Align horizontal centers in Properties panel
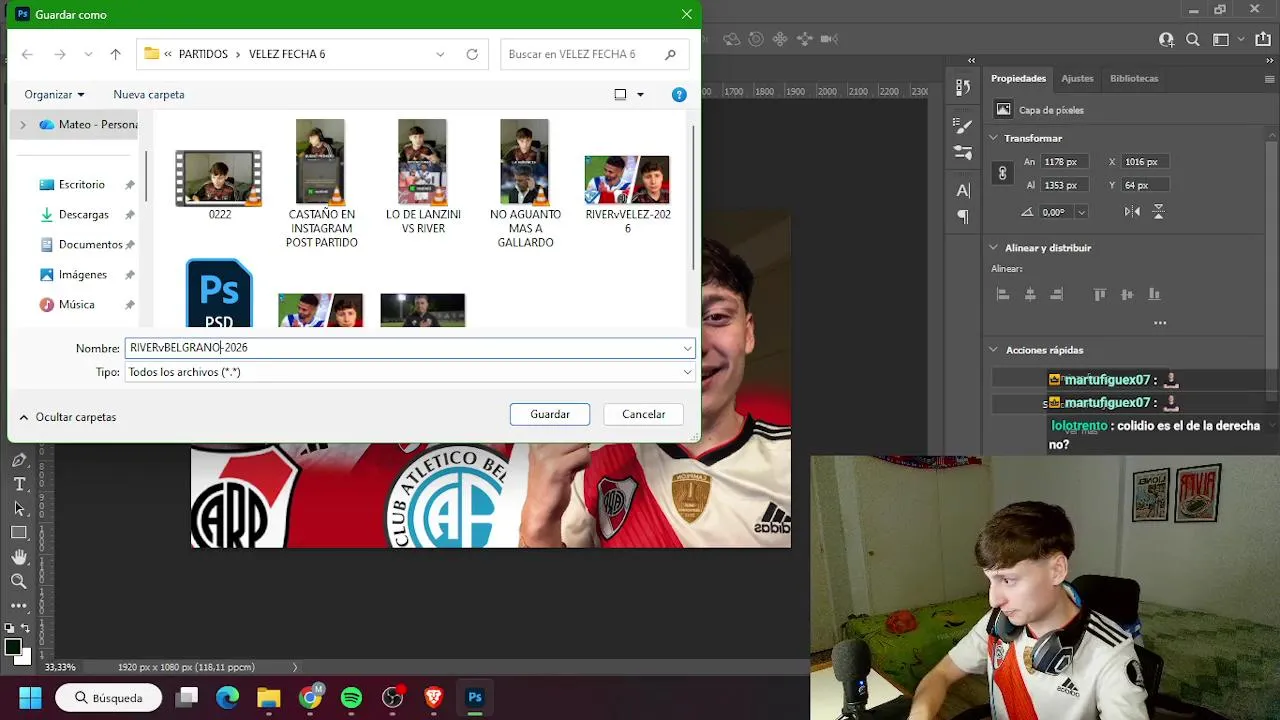This screenshot has height=720, width=1280. (x=1030, y=294)
